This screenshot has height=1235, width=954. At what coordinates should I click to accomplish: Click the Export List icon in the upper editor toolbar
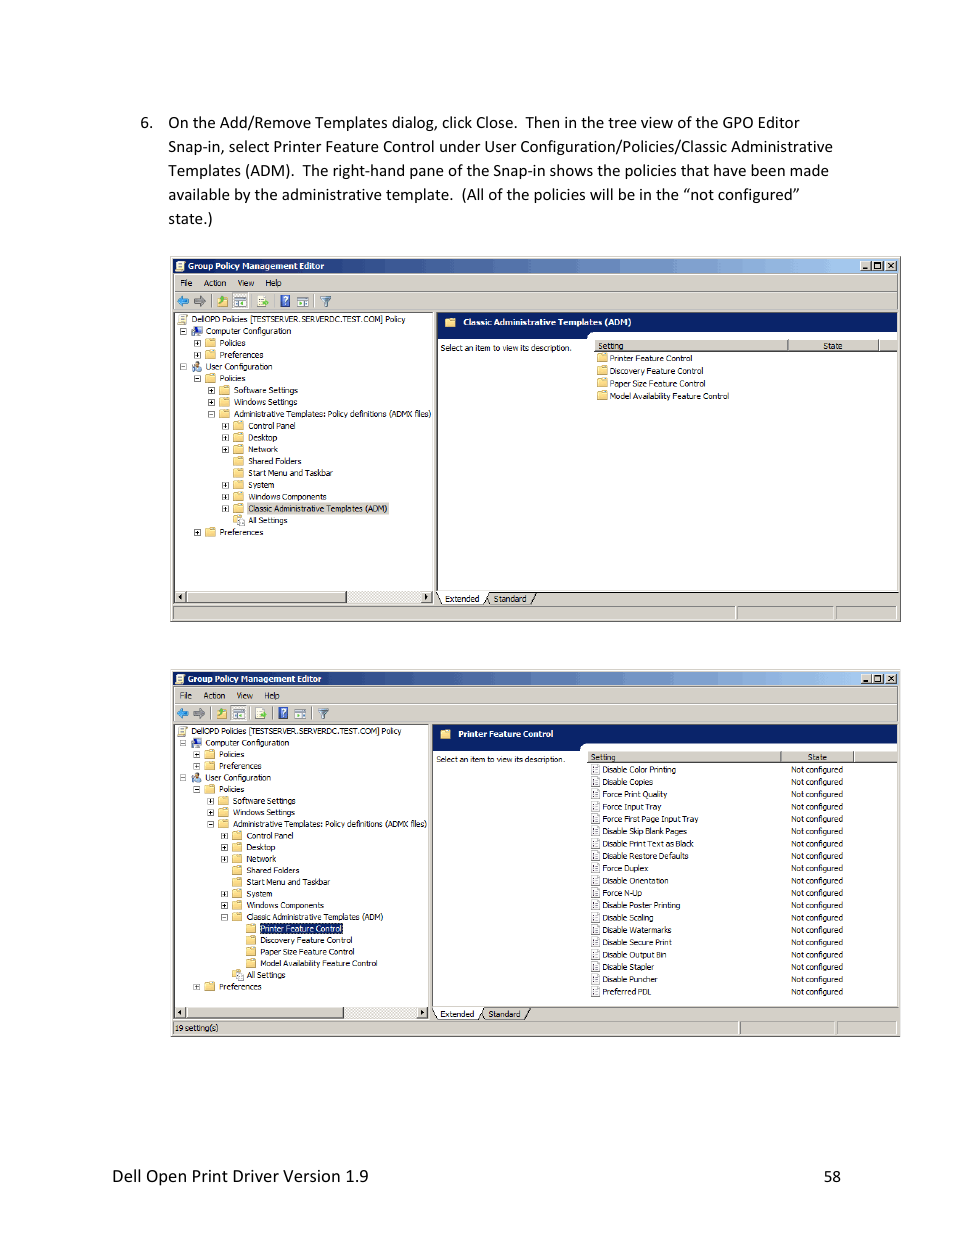(x=263, y=301)
